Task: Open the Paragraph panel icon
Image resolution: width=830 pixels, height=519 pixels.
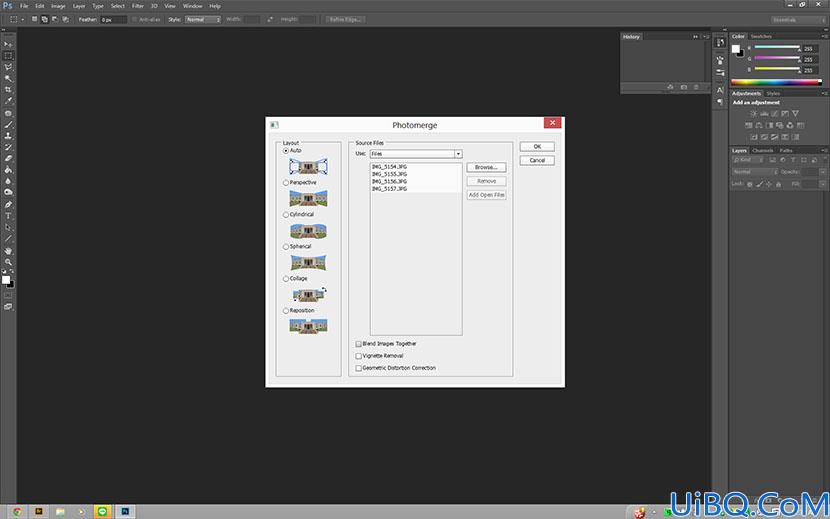Action: (x=720, y=102)
